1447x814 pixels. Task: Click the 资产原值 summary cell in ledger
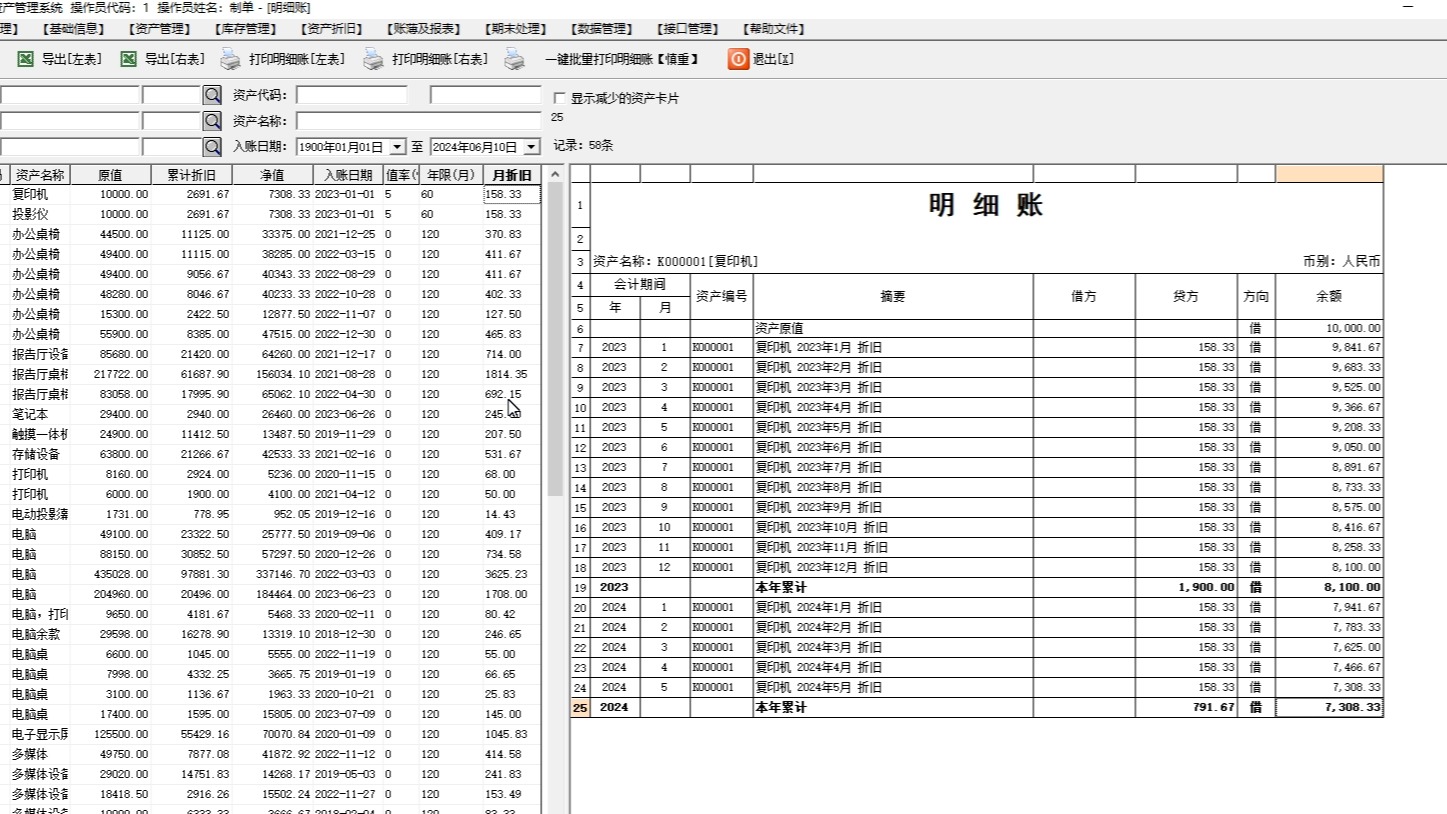tap(893, 328)
